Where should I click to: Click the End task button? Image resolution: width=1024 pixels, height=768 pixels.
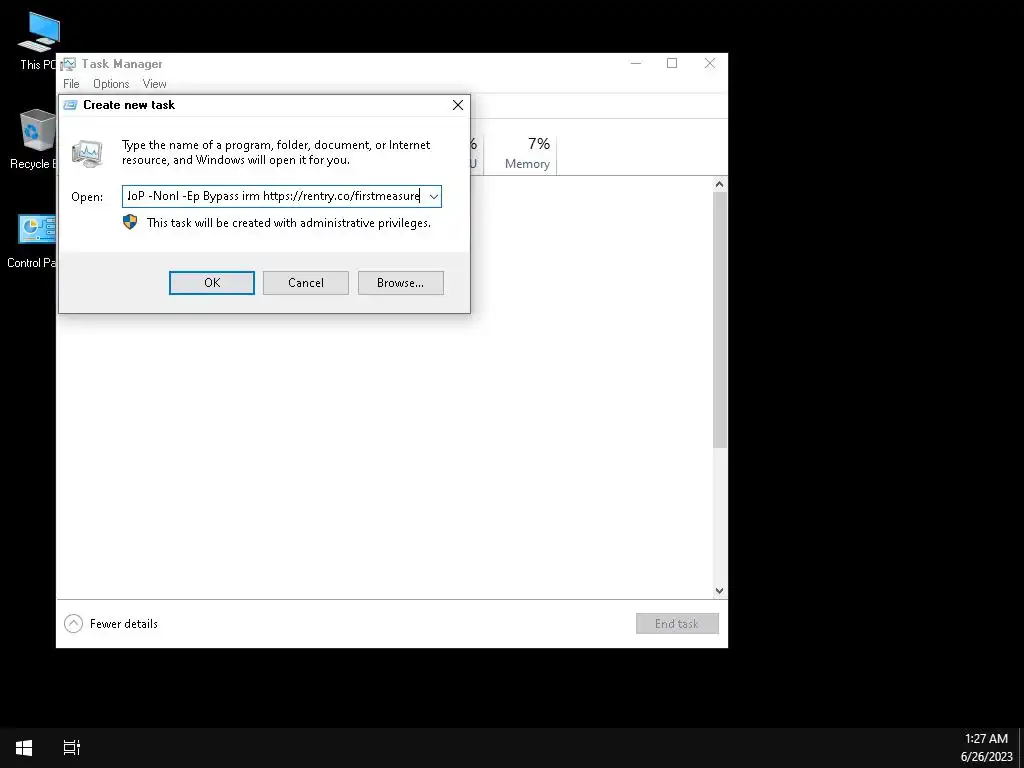pyautogui.click(x=677, y=624)
